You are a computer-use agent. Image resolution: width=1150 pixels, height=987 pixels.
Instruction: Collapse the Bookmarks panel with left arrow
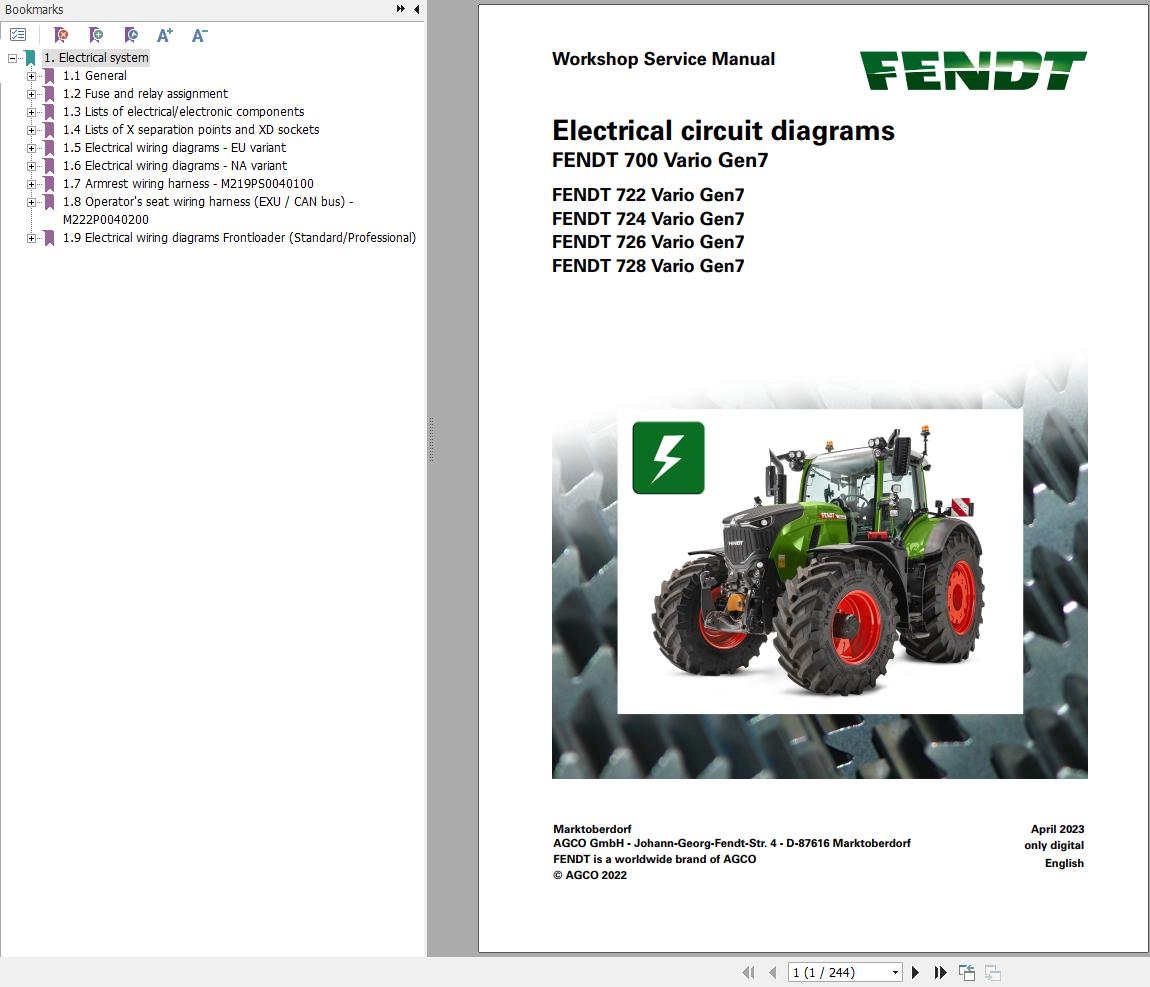click(417, 9)
